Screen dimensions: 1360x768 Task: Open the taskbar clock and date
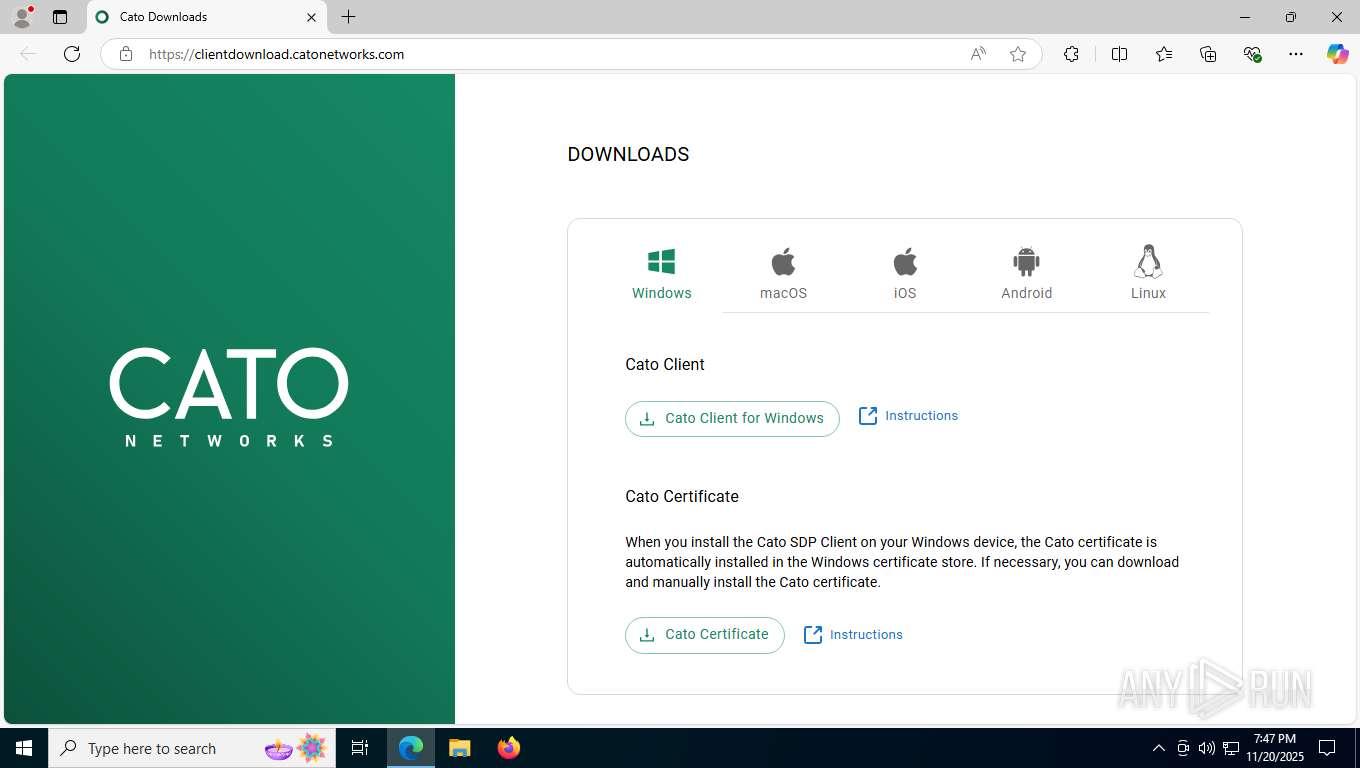[1275, 748]
